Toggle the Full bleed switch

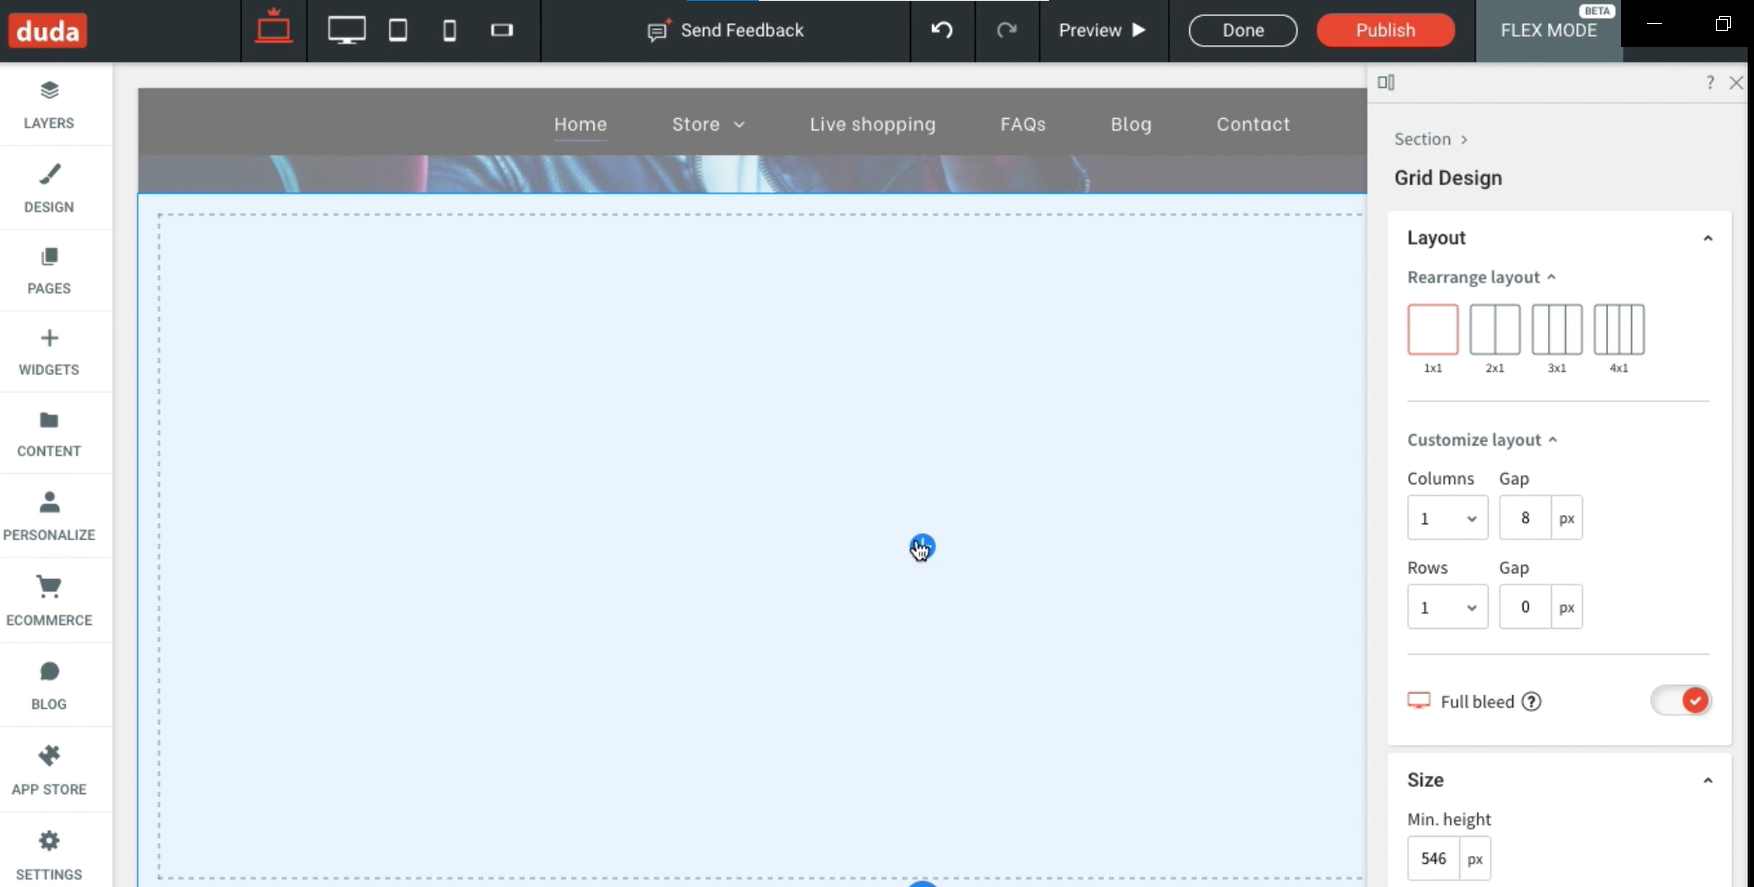[1681, 701]
